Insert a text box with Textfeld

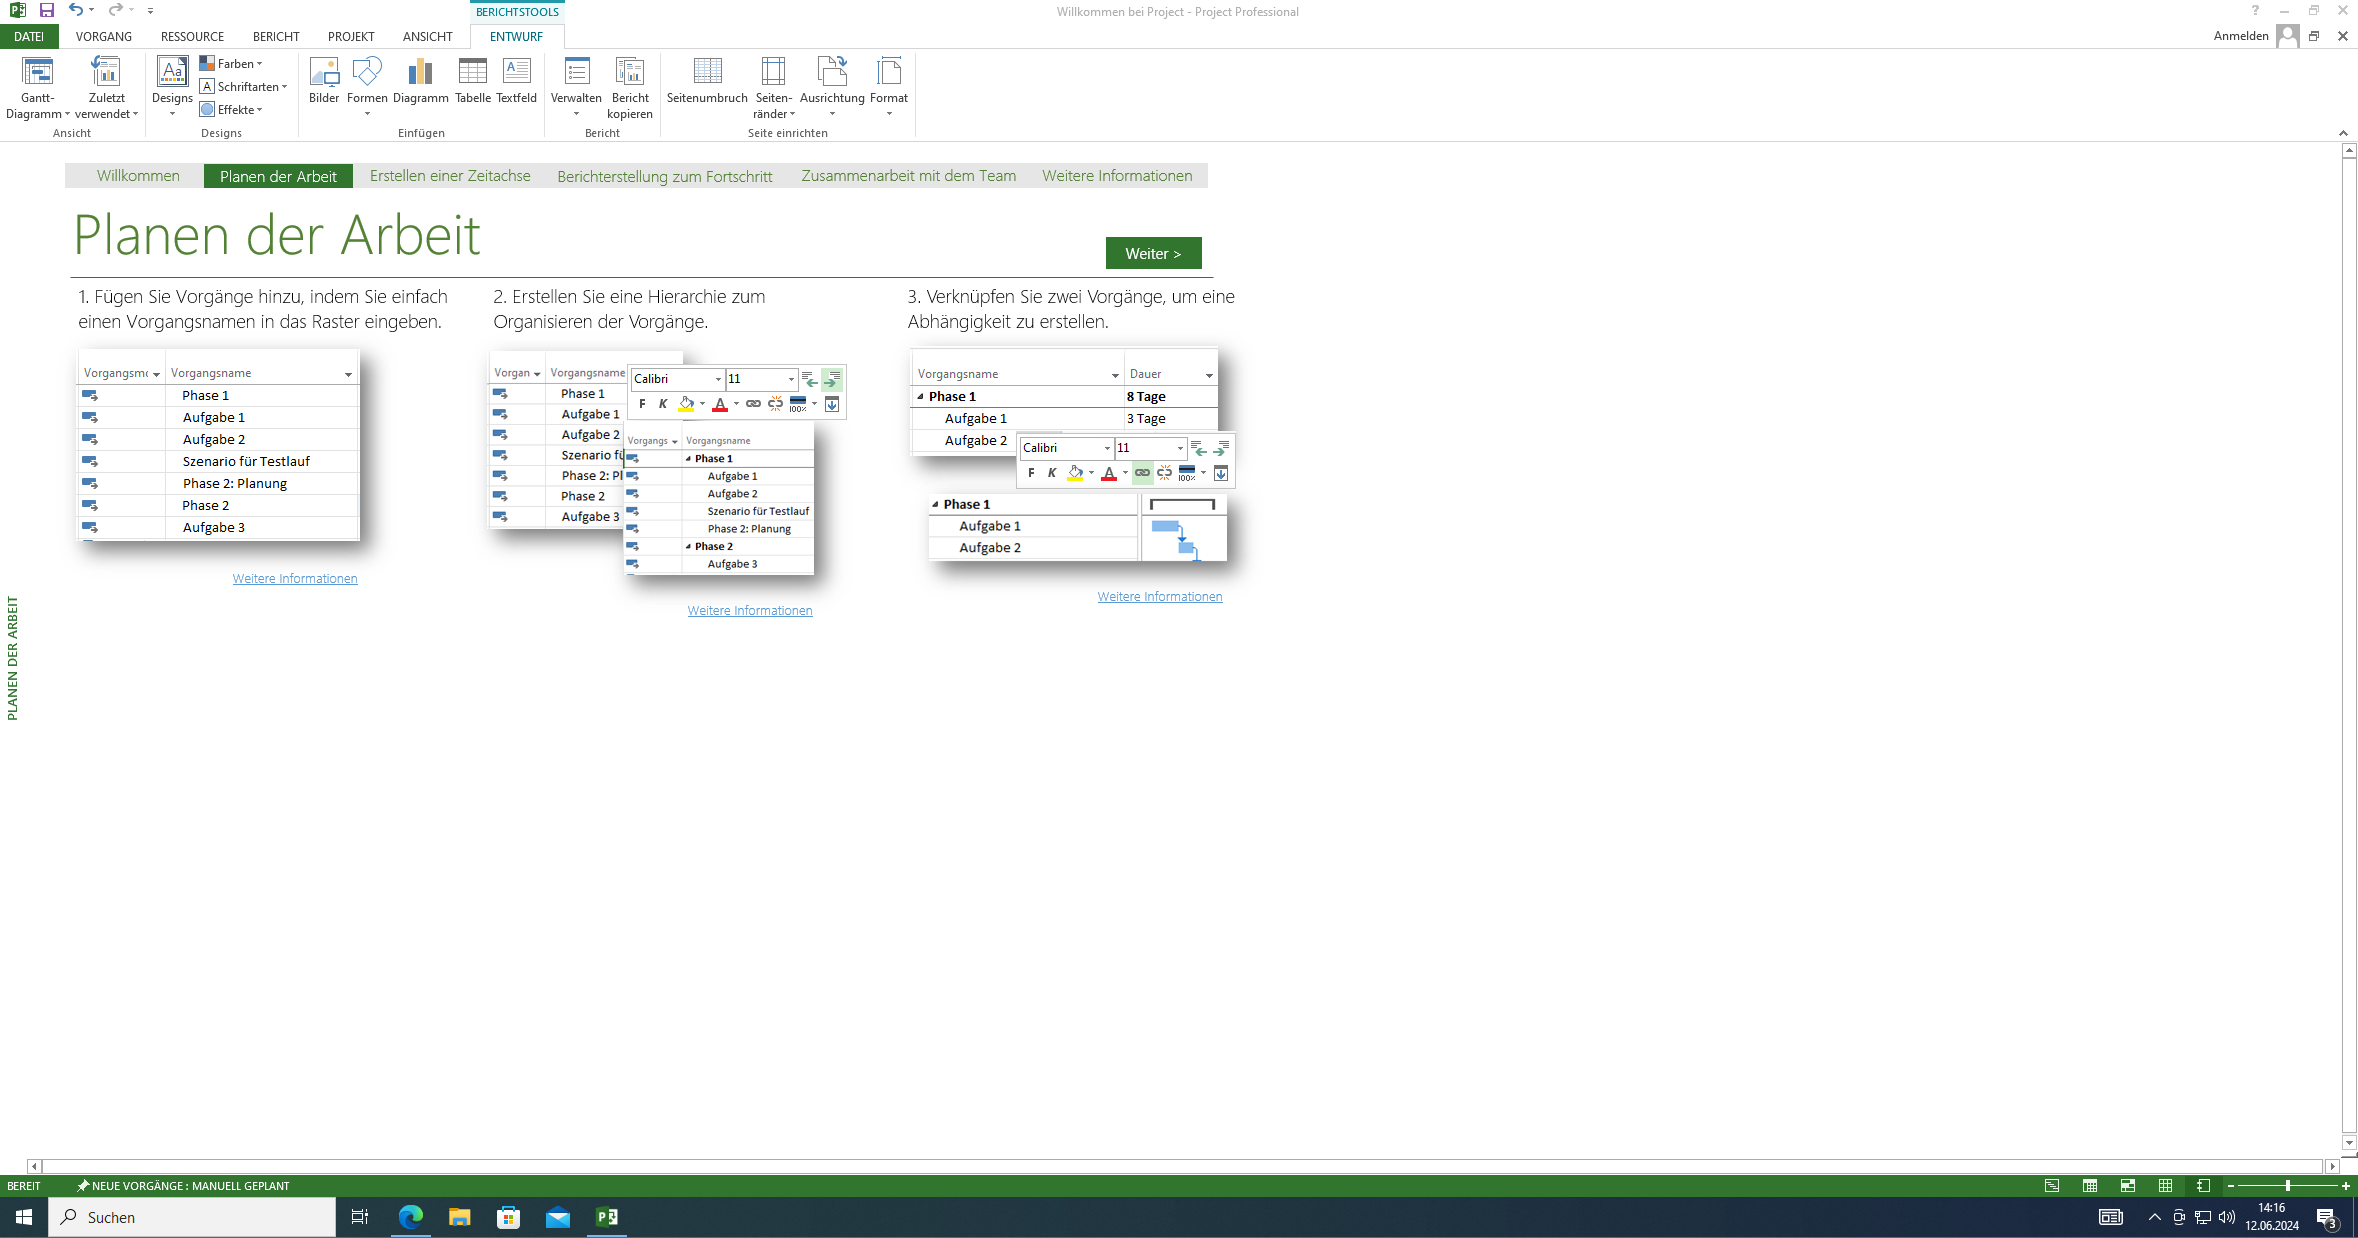pos(516,80)
